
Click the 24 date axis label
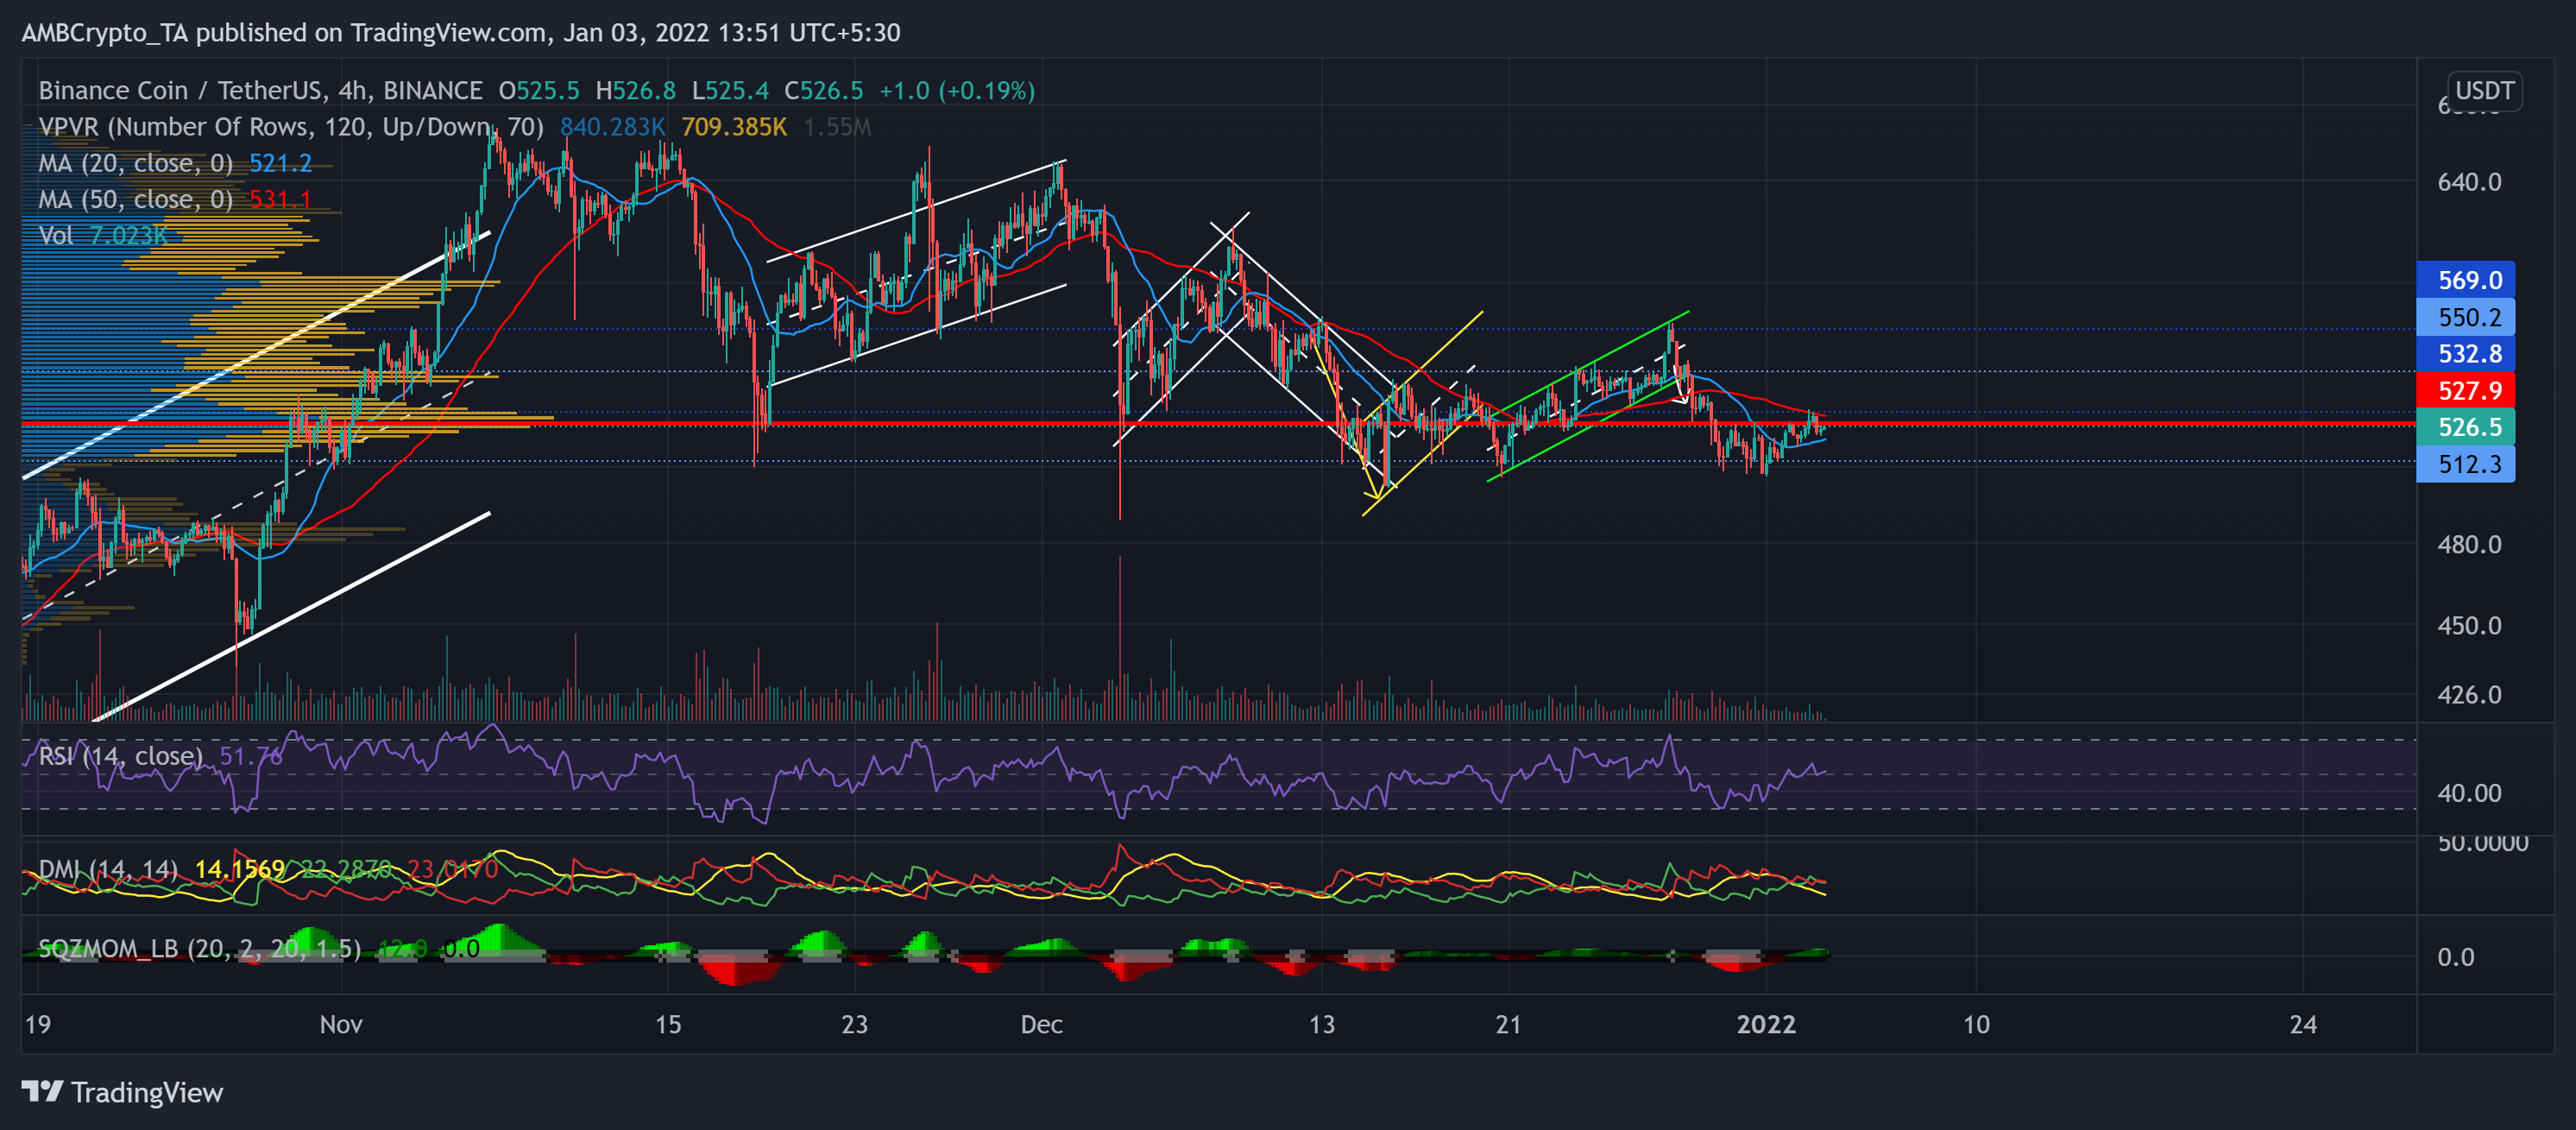point(2303,1025)
